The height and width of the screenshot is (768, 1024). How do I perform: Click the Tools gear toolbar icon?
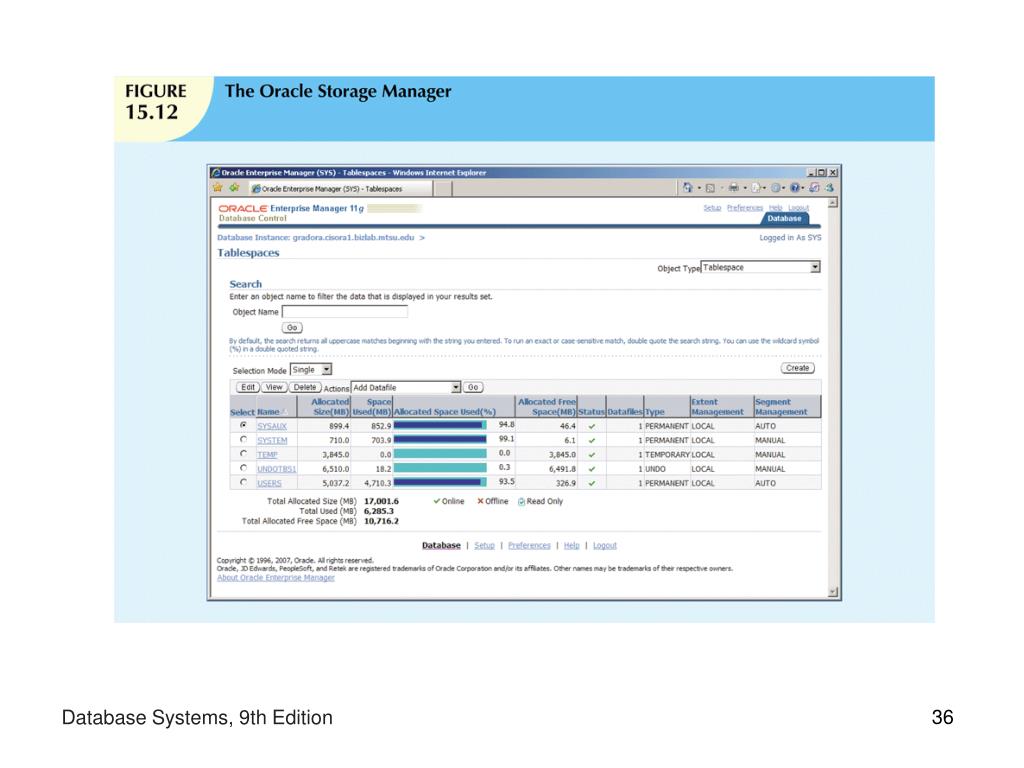[x=775, y=188]
